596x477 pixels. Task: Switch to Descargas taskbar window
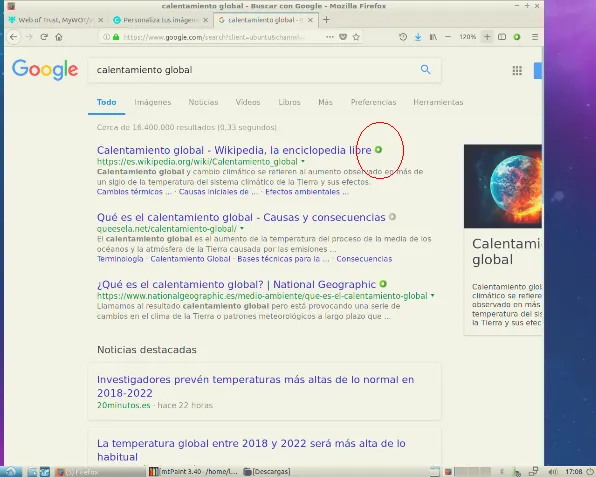tap(267, 472)
